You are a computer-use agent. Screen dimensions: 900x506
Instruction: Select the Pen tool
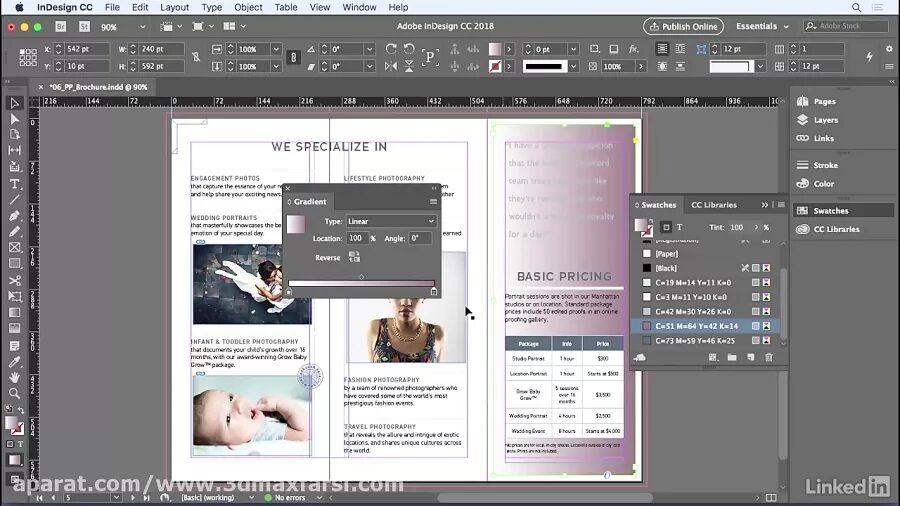pos(14,216)
